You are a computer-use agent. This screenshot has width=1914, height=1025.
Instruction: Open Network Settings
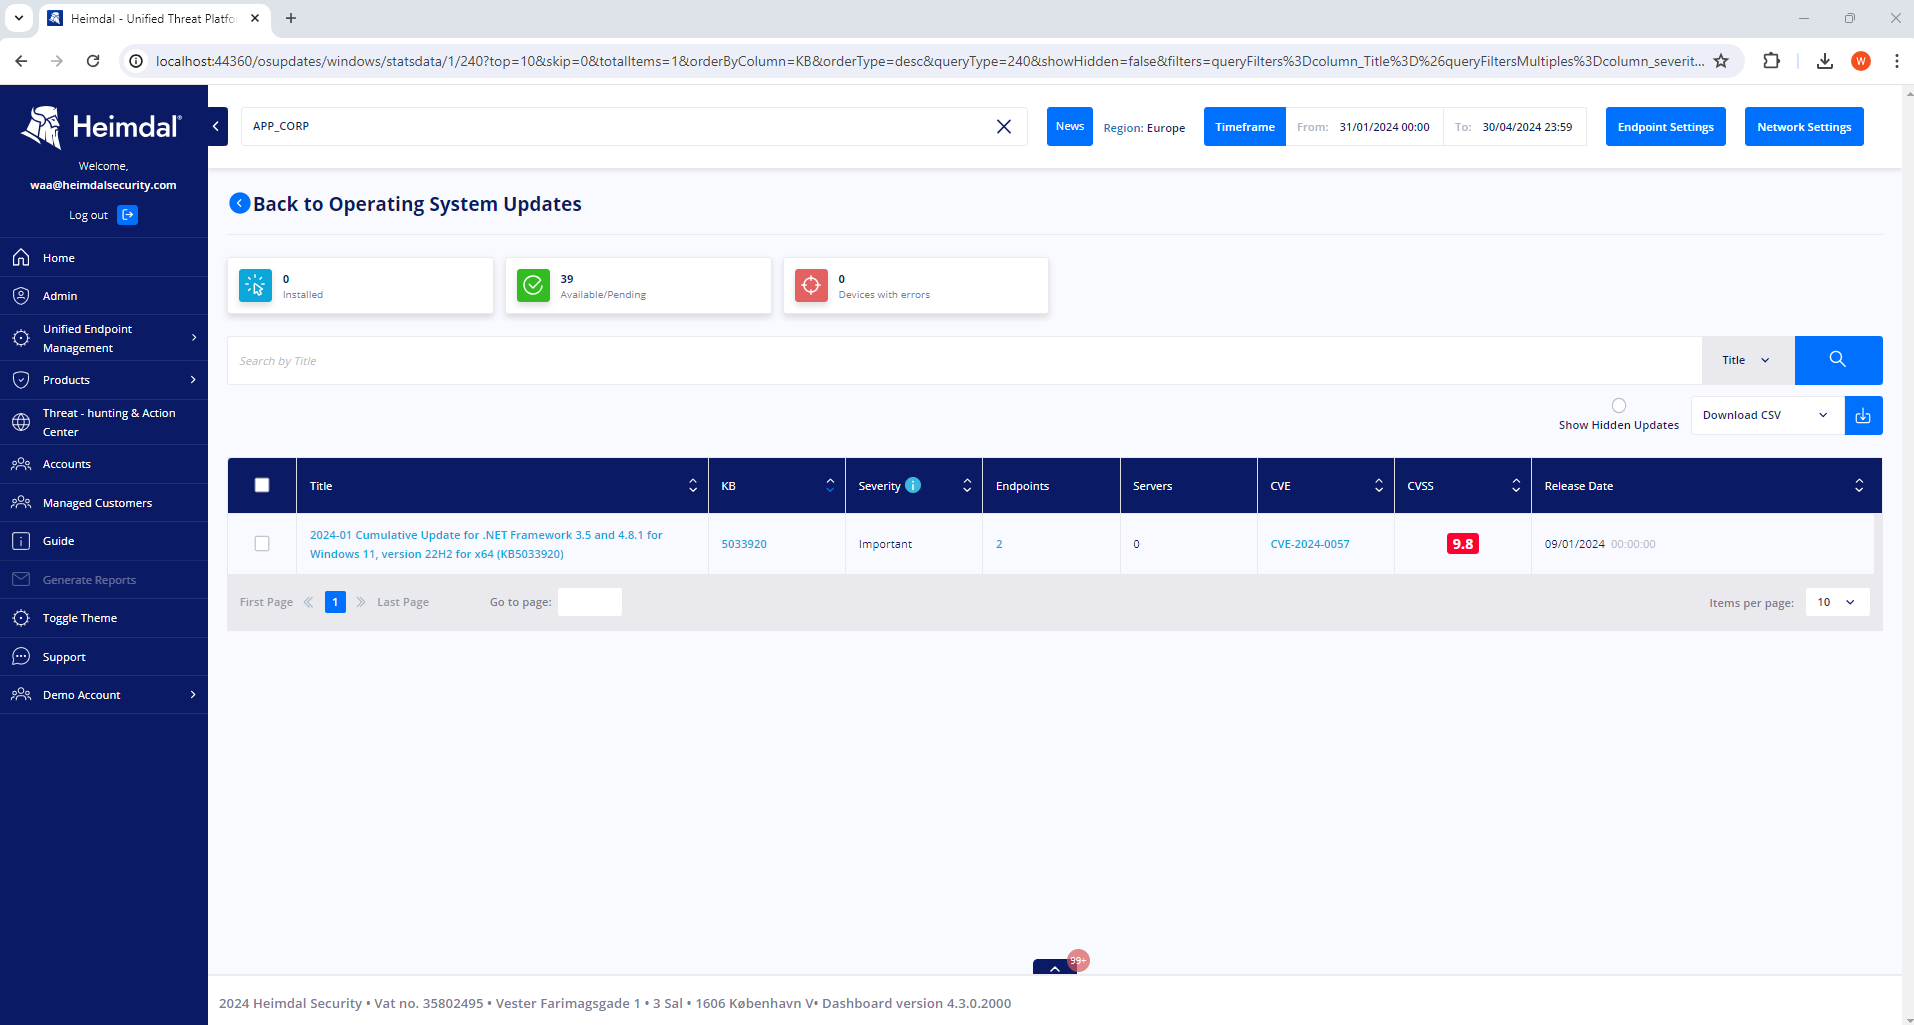point(1804,127)
